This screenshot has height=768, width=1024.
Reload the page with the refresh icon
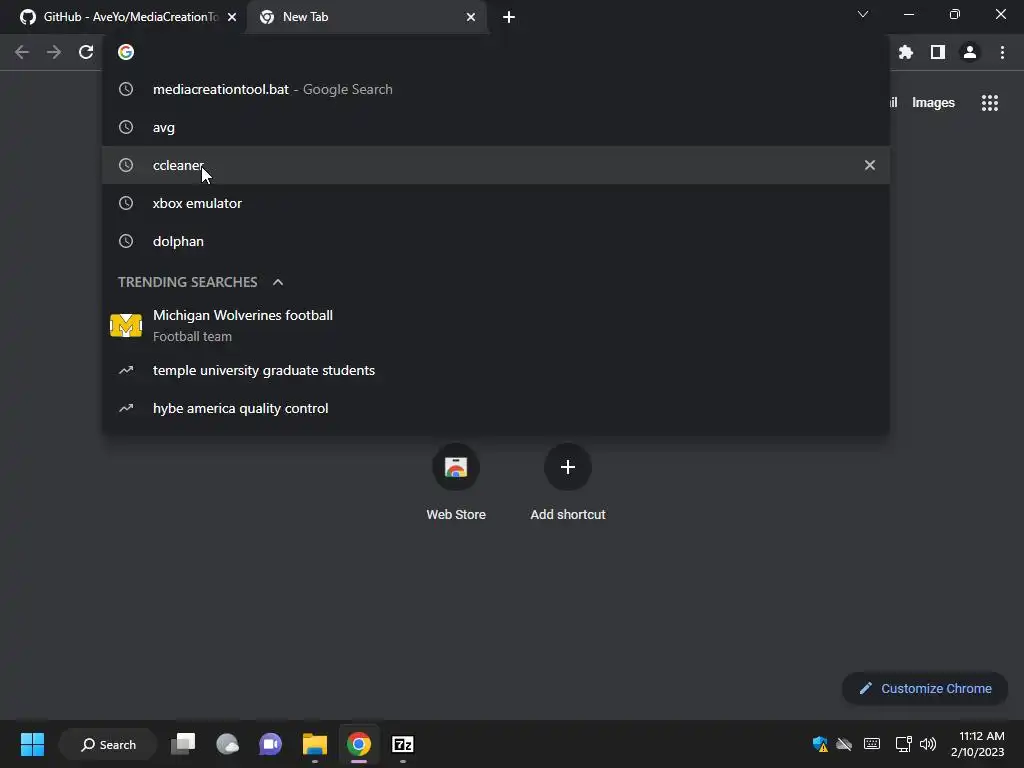pyautogui.click(x=86, y=52)
